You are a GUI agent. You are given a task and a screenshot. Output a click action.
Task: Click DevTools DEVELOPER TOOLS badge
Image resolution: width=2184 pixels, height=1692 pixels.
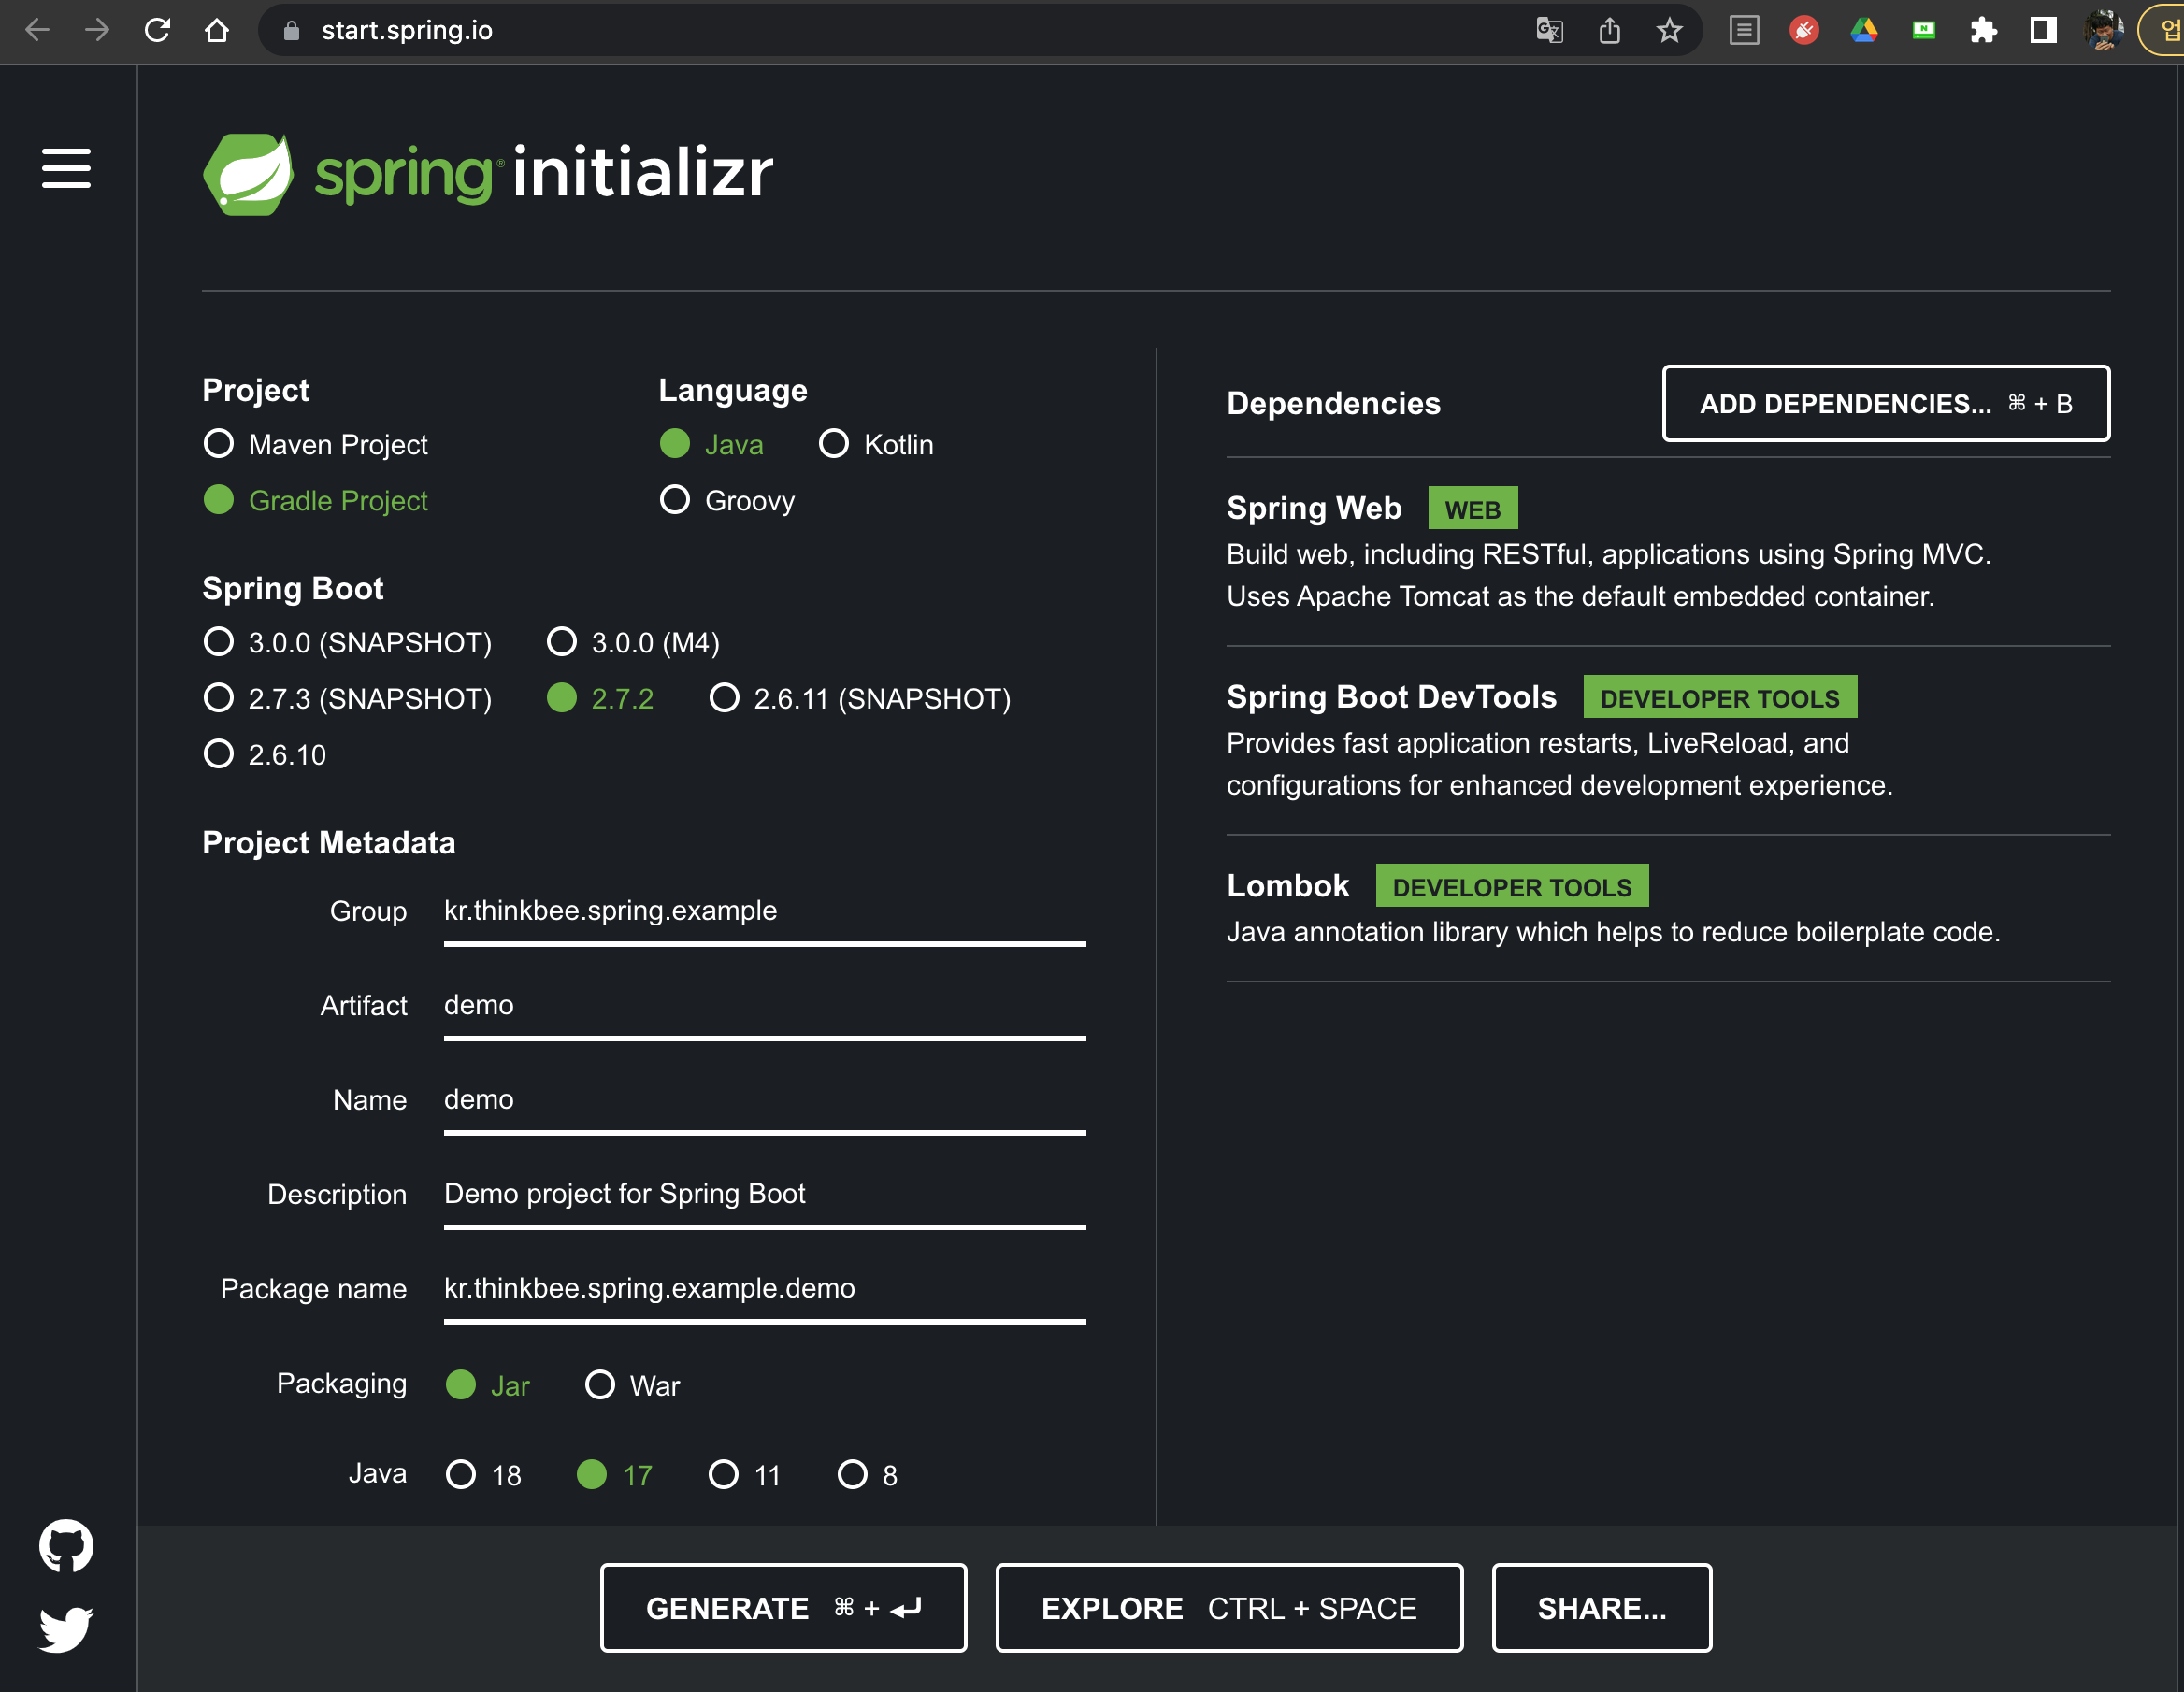(1719, 697)
